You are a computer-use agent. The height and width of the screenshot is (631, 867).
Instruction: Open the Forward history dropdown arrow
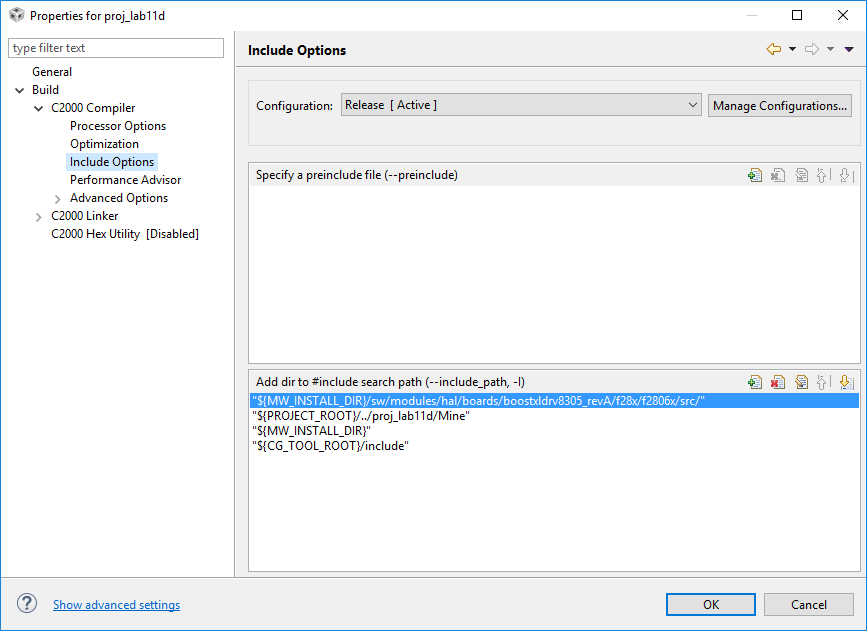(x=831, y=49)
